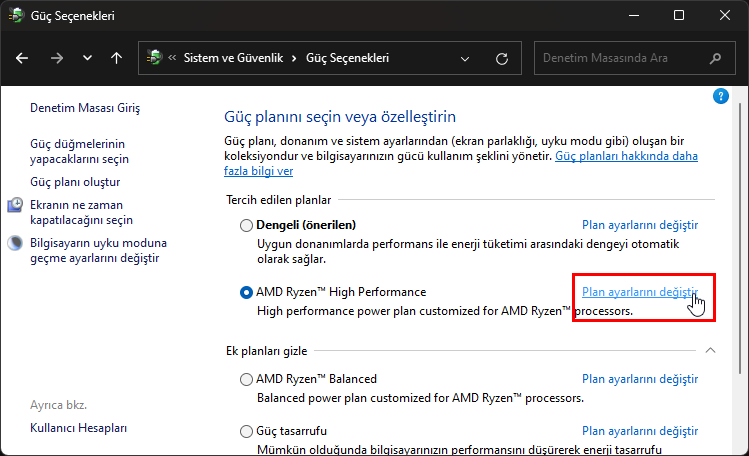749x456 pixels.
Task: Open Ekranın ne zaman kapatılacağını seçin
Action: [x=81, y=212]
